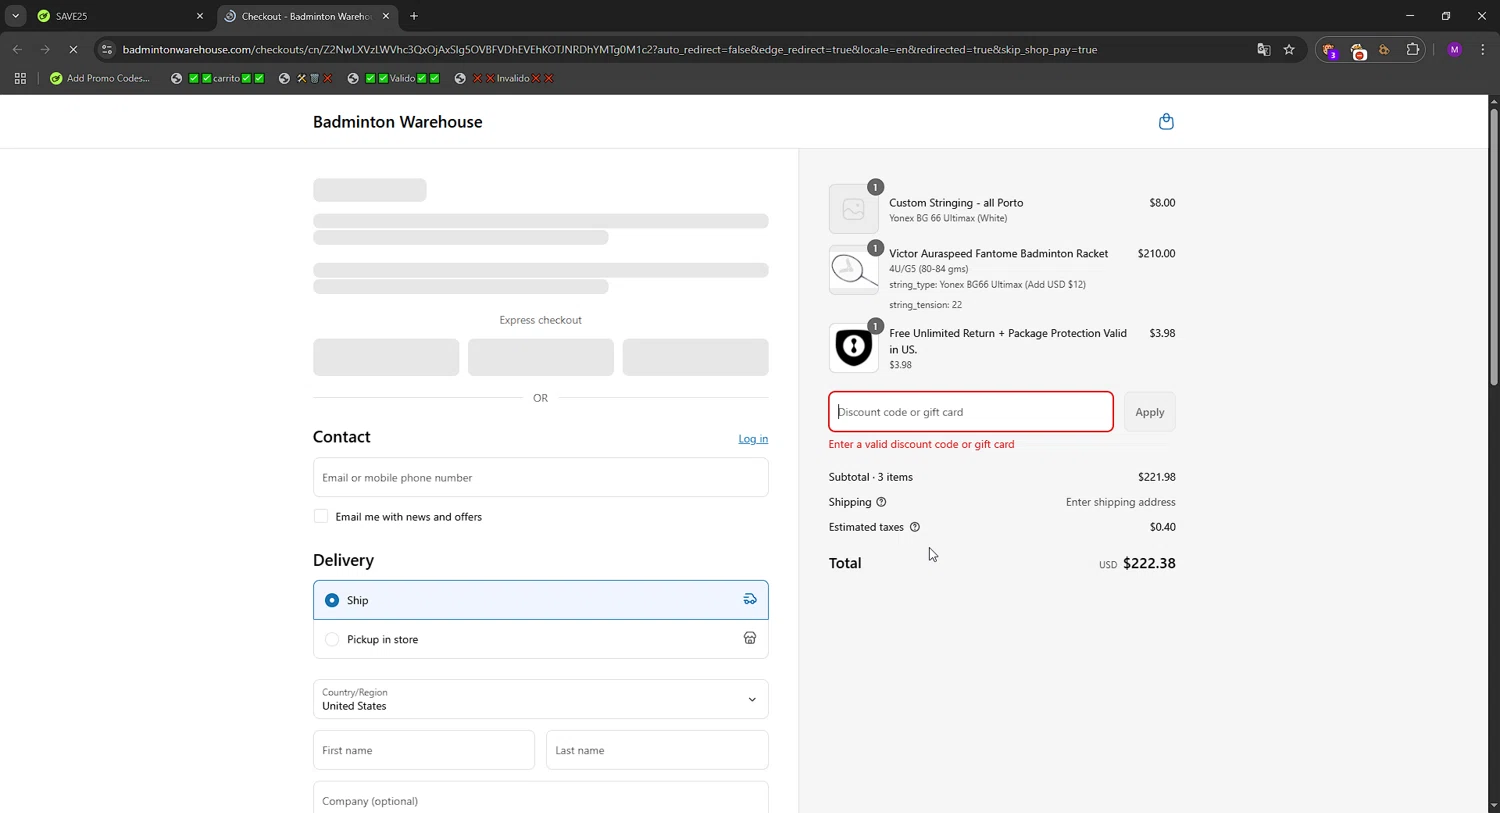Click the Pickup in store shop icon
Viewport: 1500px width, 813px height.
pos(750,638)
